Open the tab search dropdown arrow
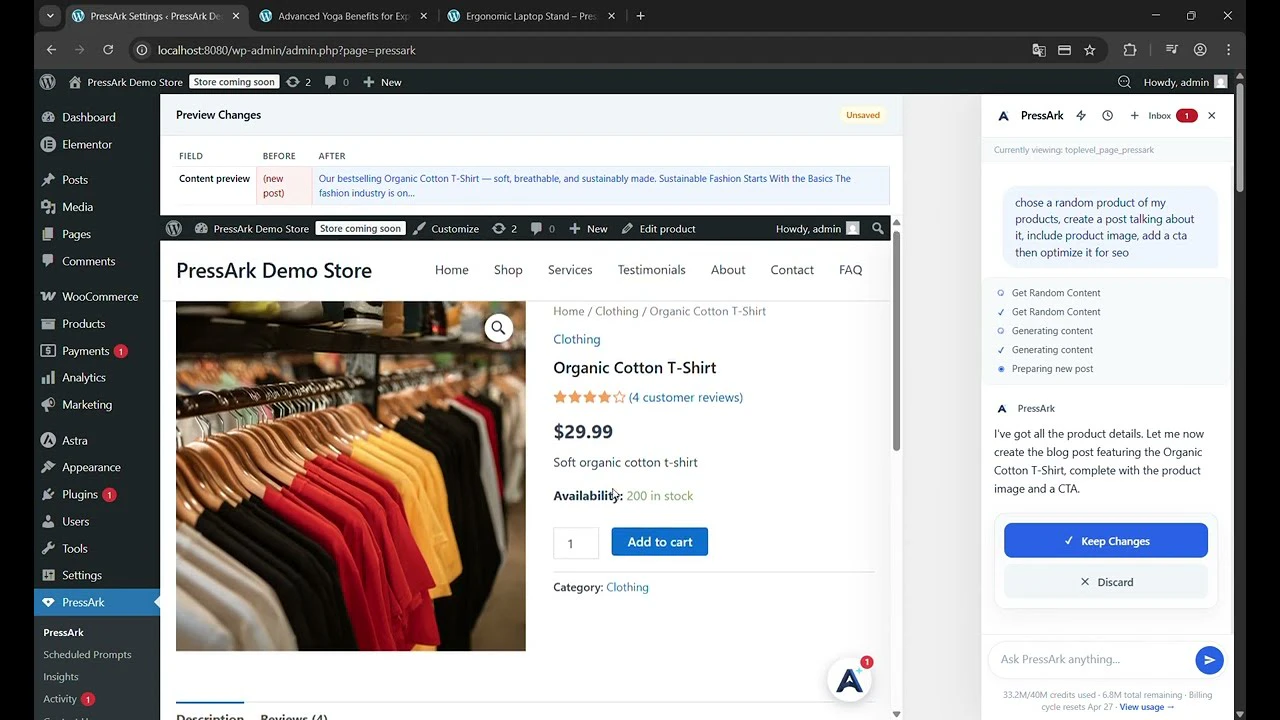 (52, 16)
